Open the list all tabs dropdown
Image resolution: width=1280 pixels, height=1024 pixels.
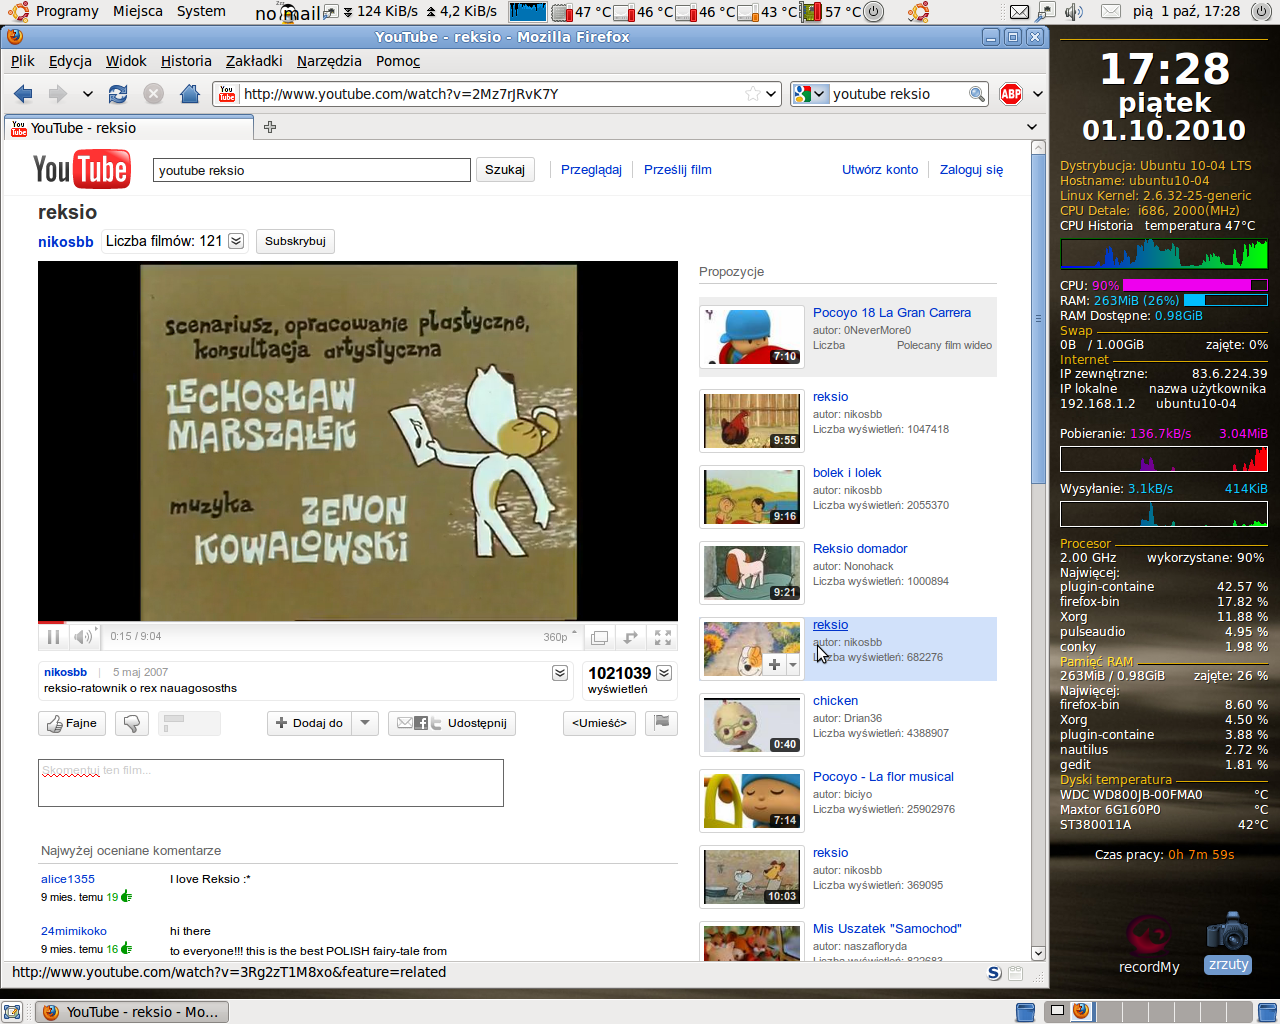[x=1032, y=127]
